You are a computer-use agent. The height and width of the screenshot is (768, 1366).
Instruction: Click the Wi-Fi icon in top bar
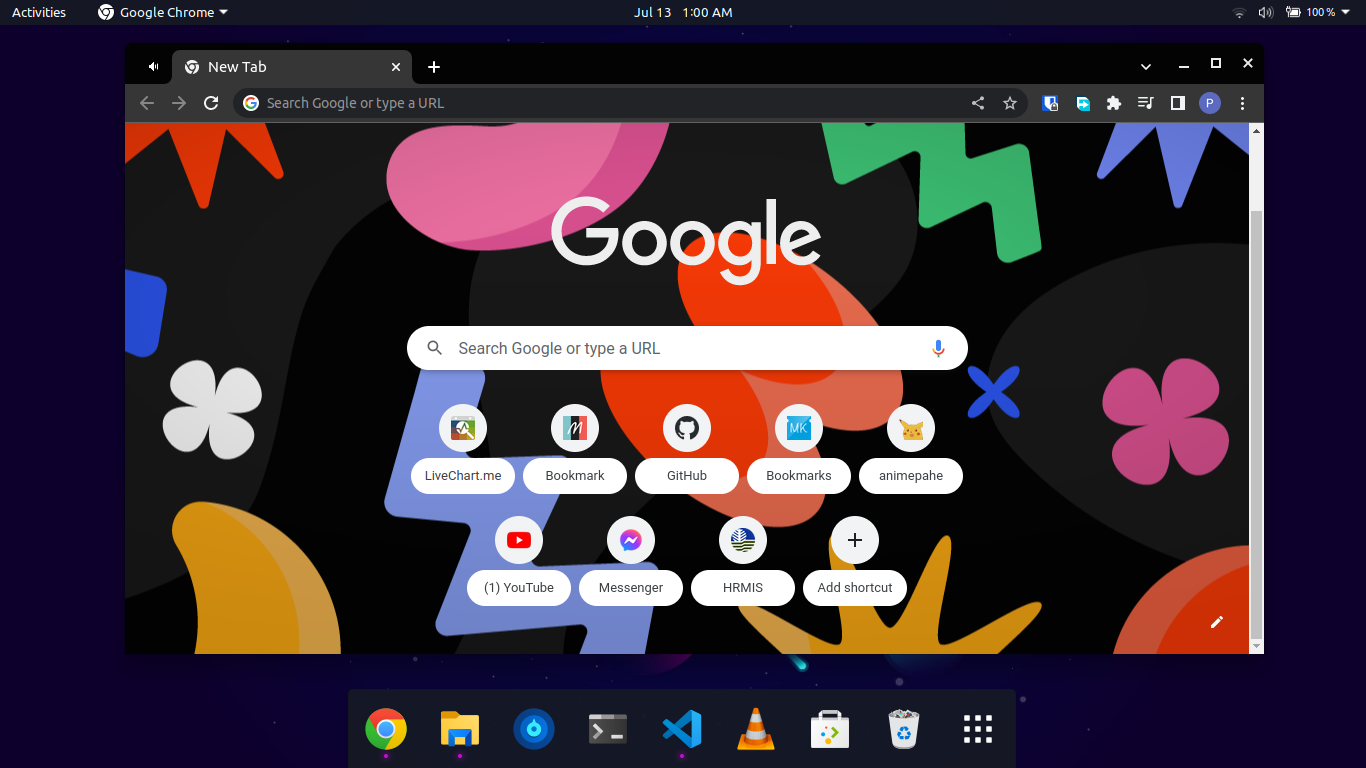[1239, 12]
